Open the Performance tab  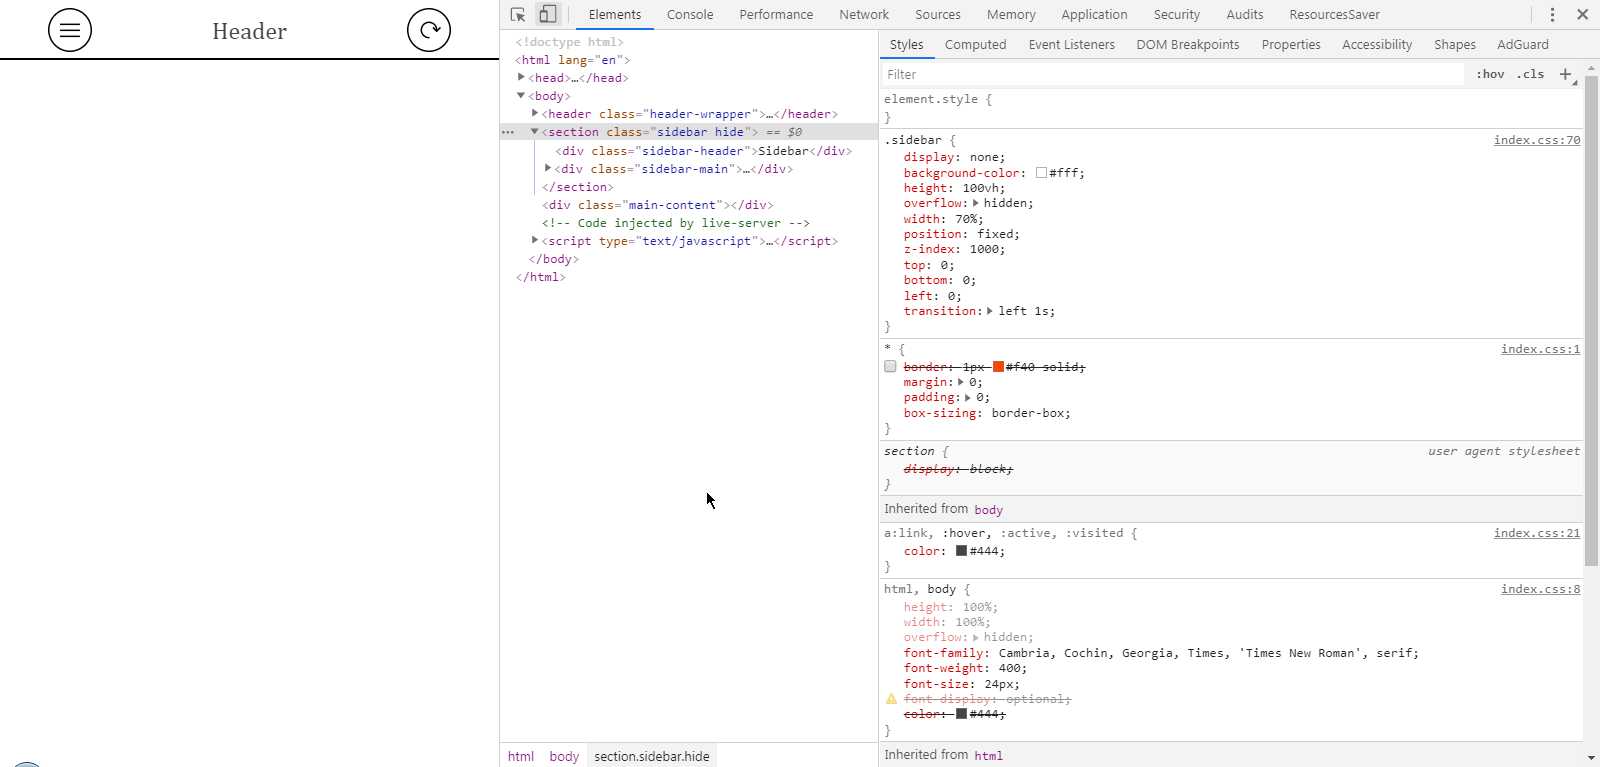point(776,15)
